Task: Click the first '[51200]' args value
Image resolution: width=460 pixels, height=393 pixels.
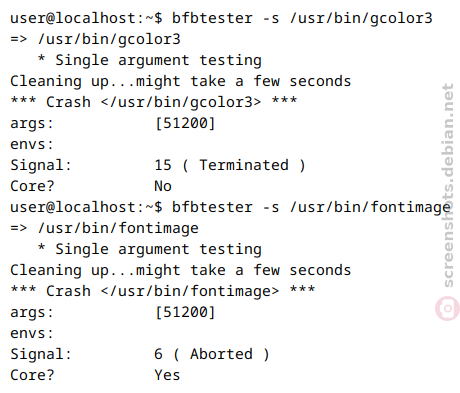Action: (x=185, y=123)
